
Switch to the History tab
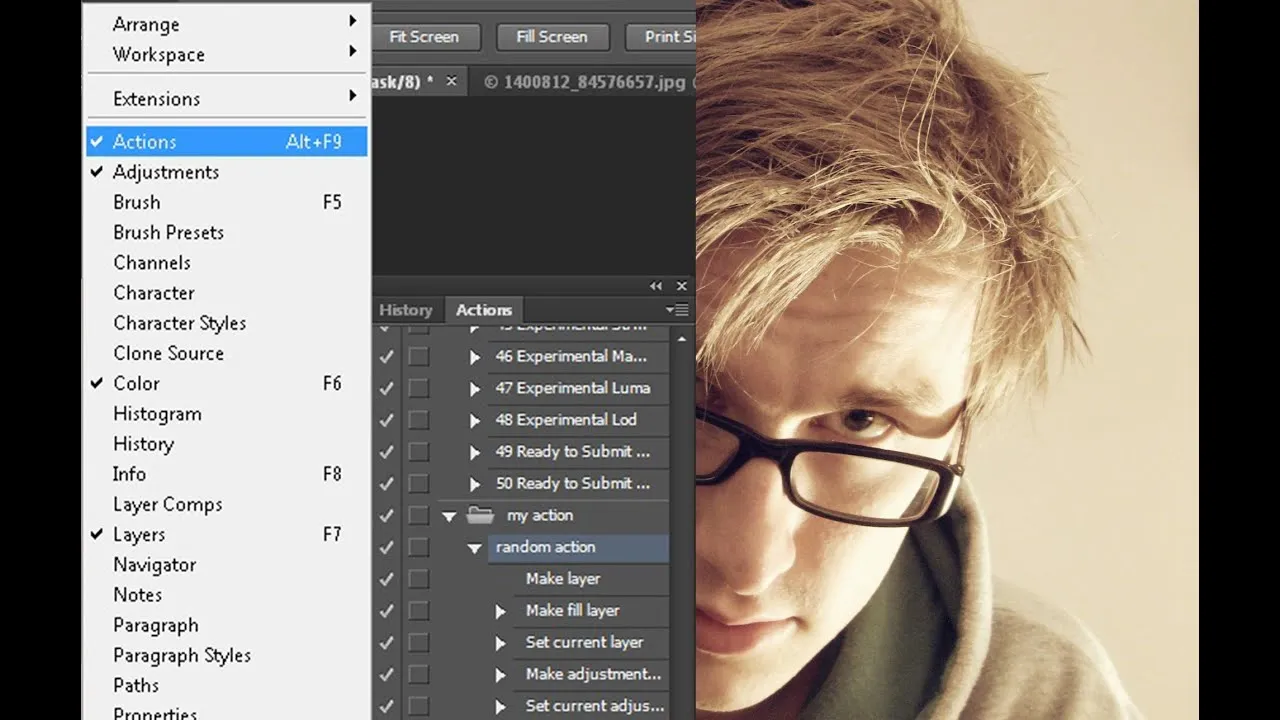[407, 310]
